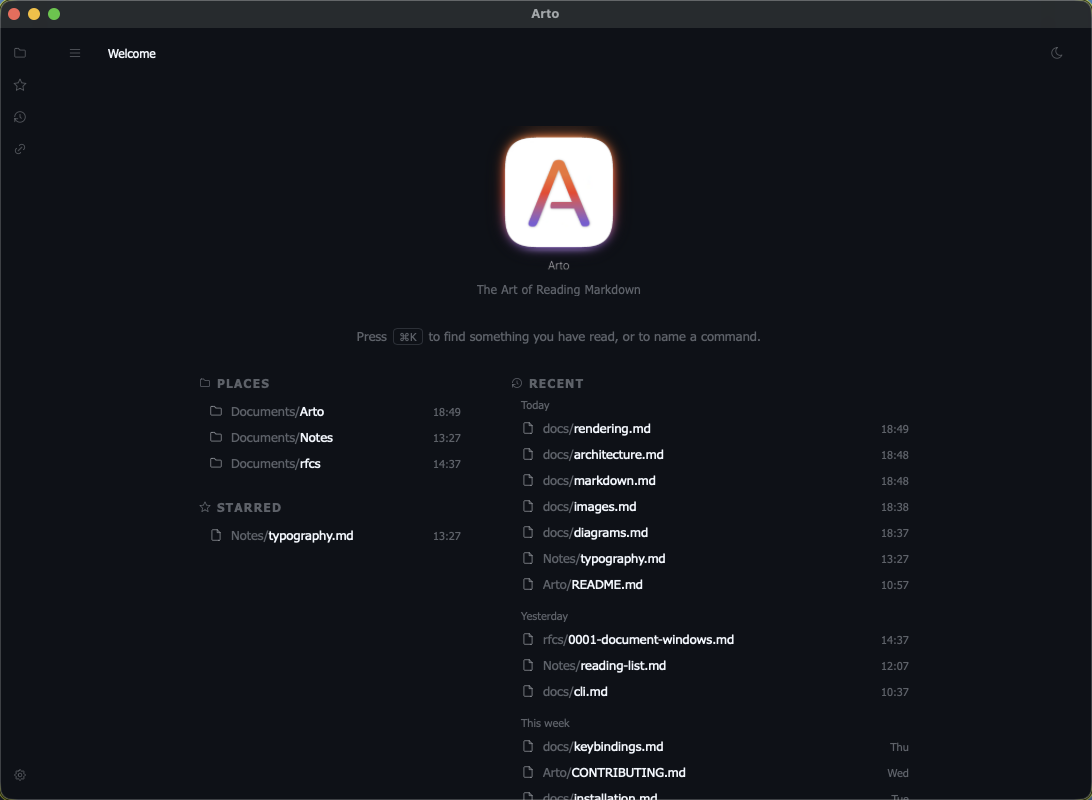Click file icon beside docs/architecture.md
The image size is (1092, 800).
pyautogui.click(x=528, y=454)
